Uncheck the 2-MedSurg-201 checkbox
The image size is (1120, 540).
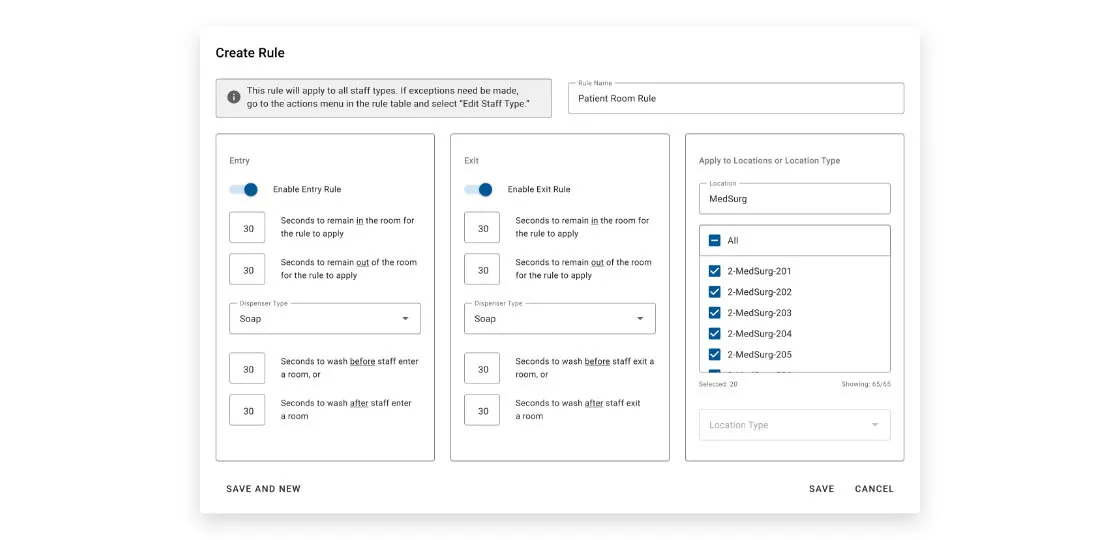pos(714,271)
